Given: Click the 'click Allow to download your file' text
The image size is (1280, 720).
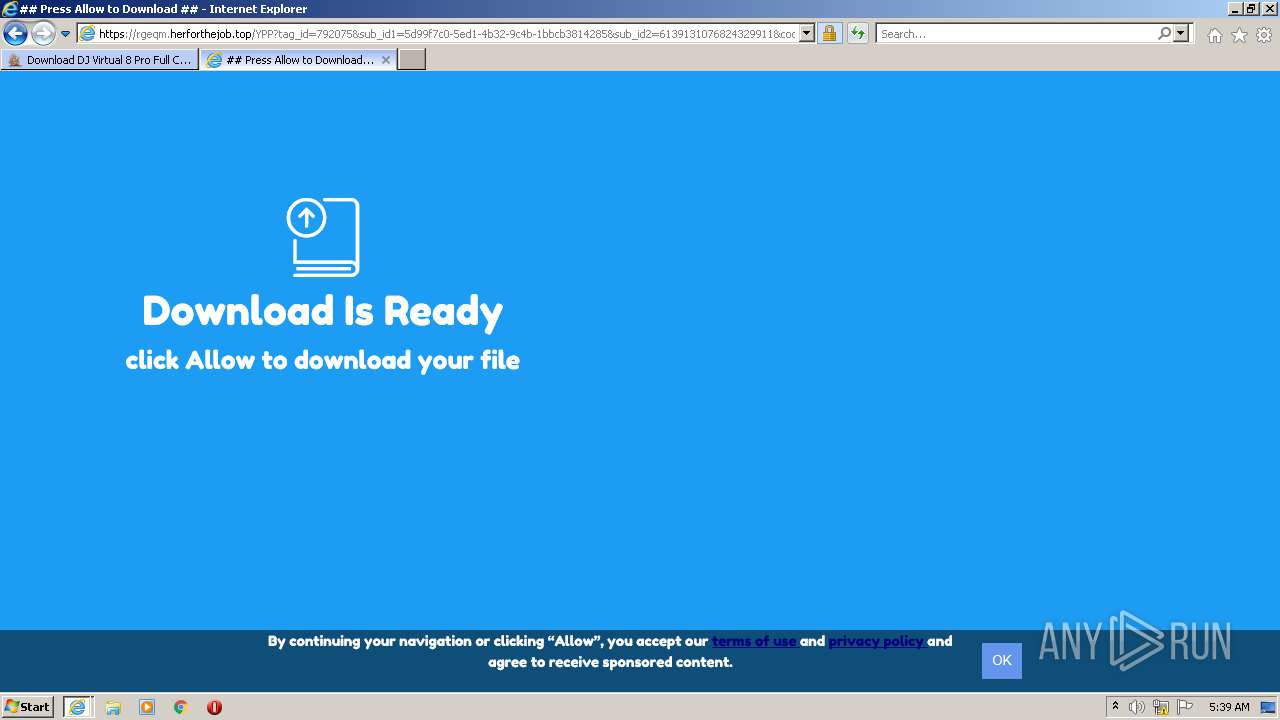Looking at the screenshot, I should click(x=322, y=360).
